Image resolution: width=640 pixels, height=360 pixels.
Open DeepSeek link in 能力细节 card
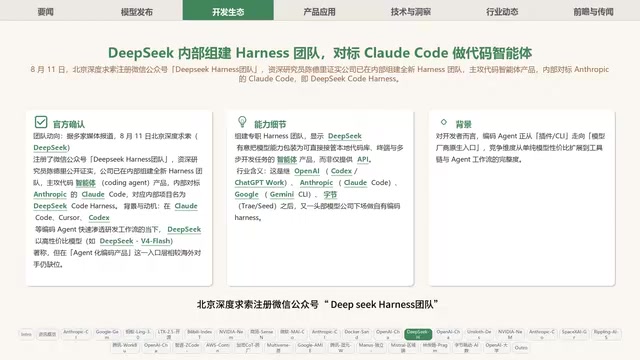(345, 136)
